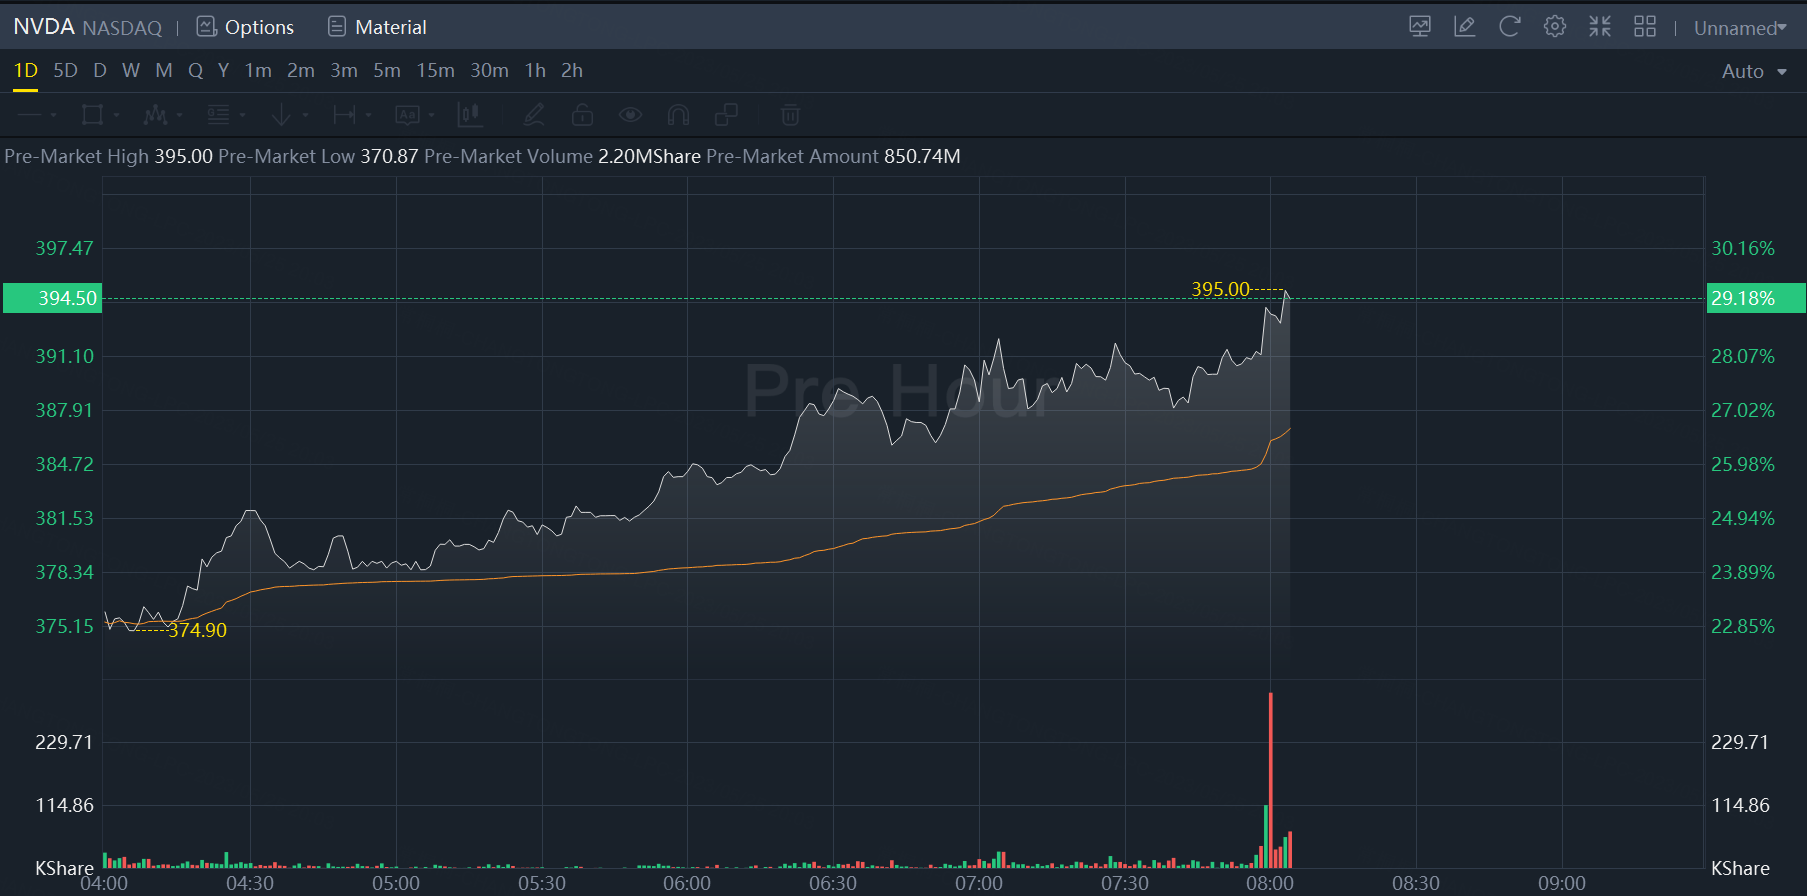Screen dimensions: 1807x896
Task: Click the Pre-Market Volume 2.20MShare value
Action: [649, 156]
